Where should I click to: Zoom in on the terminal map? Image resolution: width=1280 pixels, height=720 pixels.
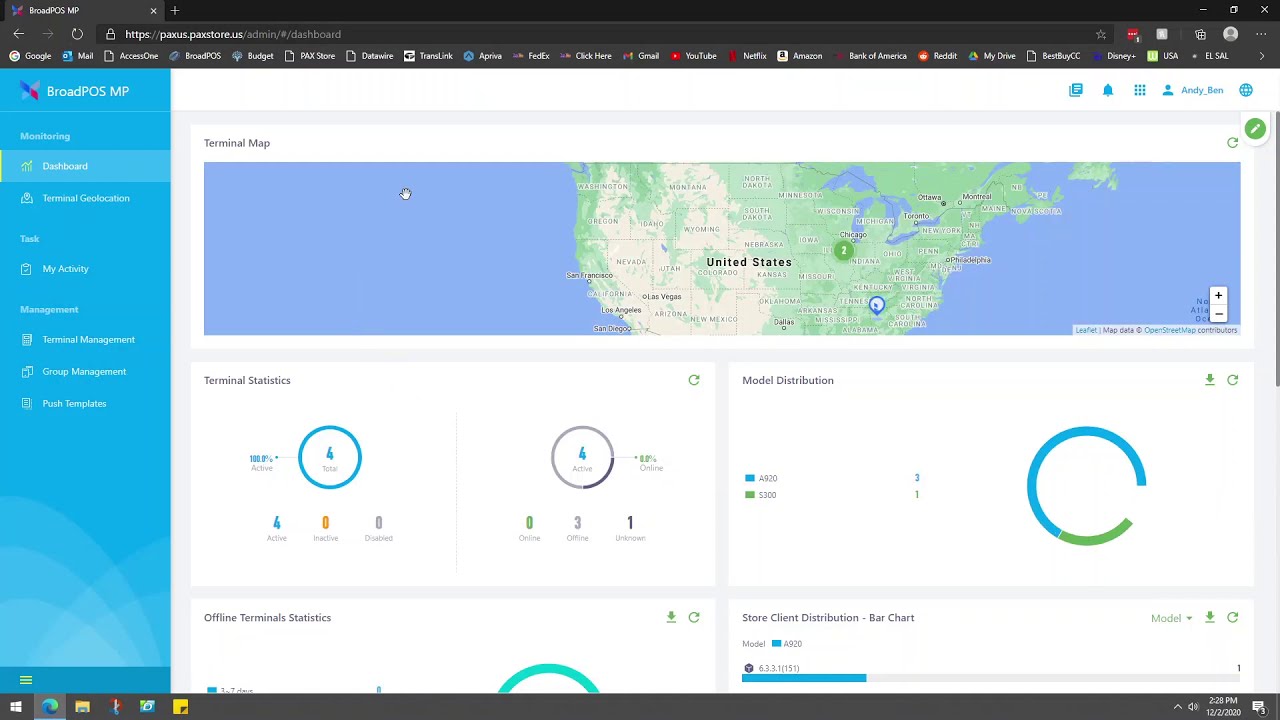tap(1218, 296)
